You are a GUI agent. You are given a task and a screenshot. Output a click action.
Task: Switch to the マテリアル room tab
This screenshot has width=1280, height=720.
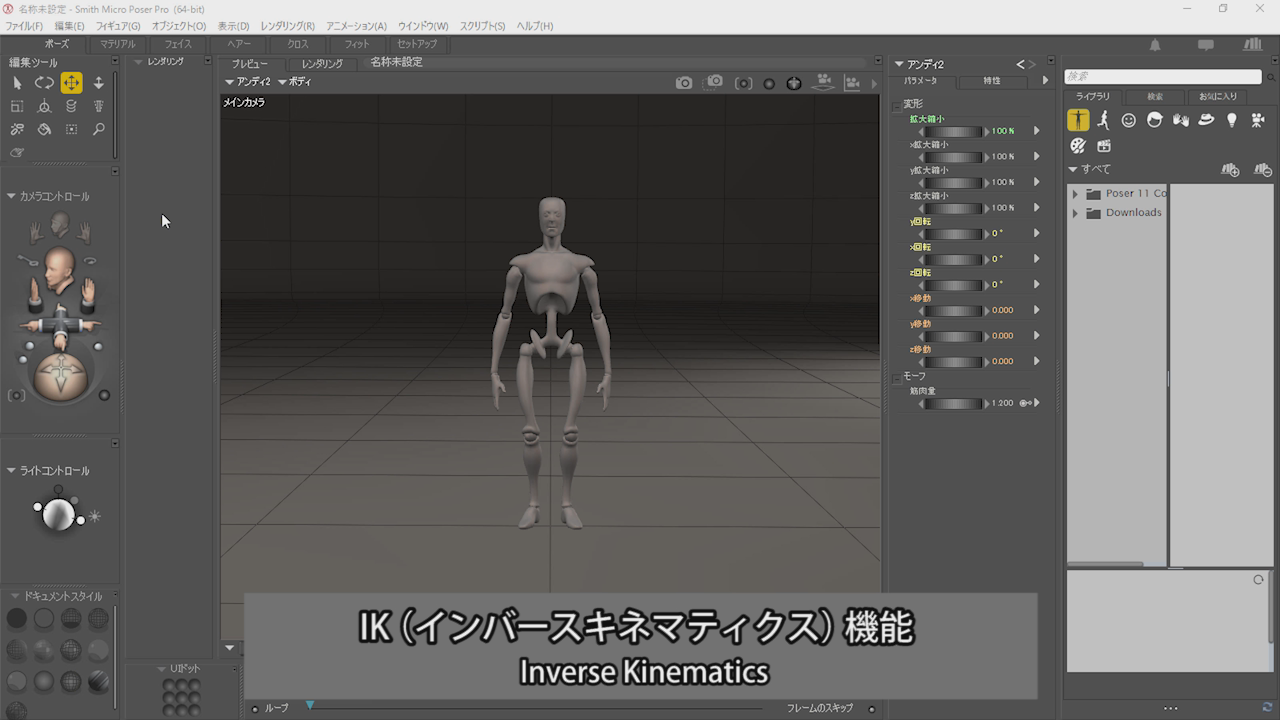pos(117,44)
